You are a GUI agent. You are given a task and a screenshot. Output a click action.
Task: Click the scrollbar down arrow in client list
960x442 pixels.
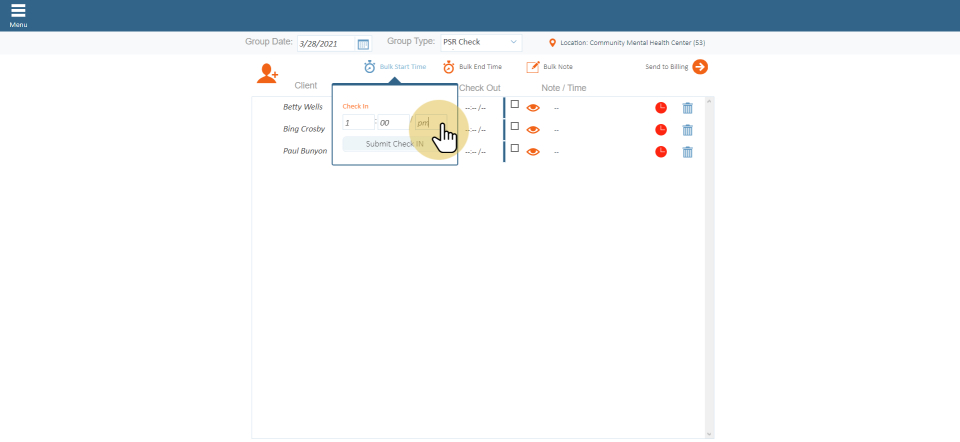pyautogui.click(x=710, y=434)
